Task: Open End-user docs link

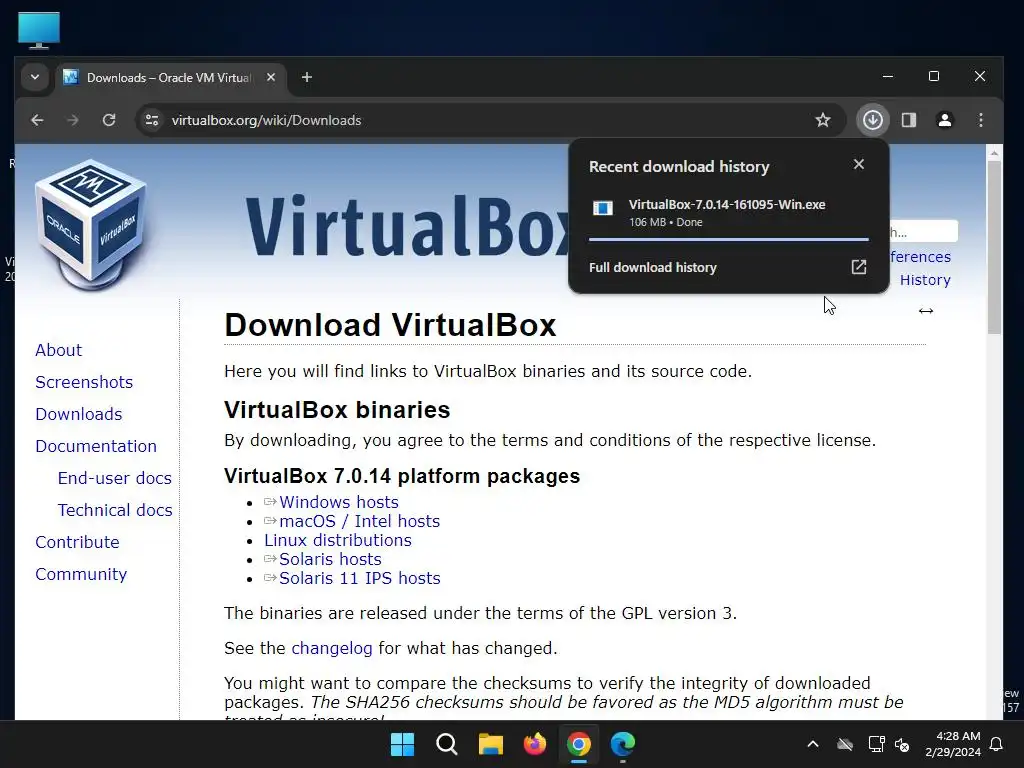Action: (x=115, y=478)
